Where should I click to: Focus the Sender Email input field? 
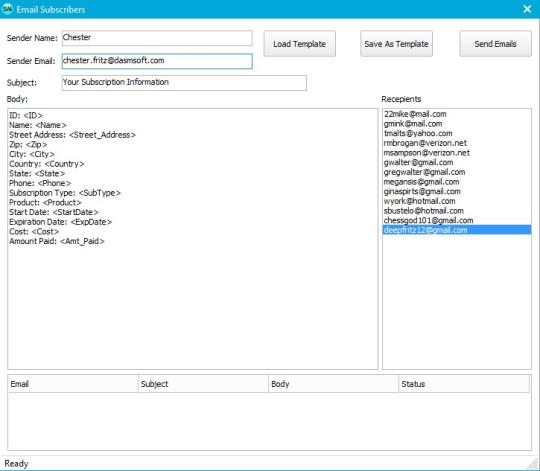157,61
